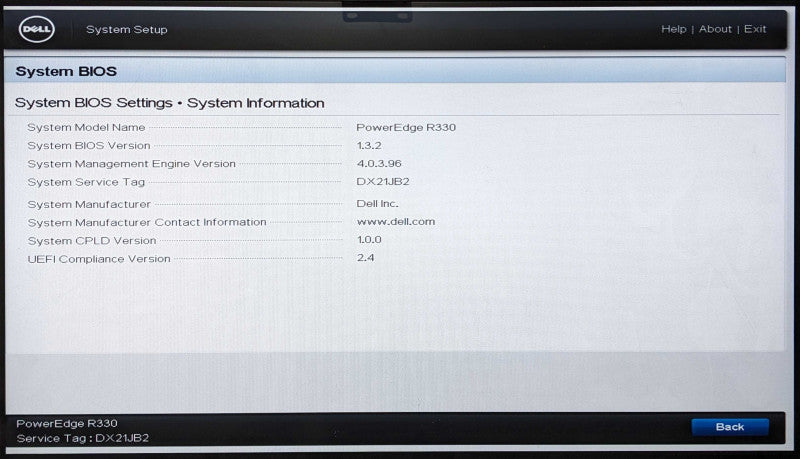Image resolution: width=800 pixels, height=459 pixels.
Task: Select the UEFI Compliance Version label
Action: [x=99, y=259]
